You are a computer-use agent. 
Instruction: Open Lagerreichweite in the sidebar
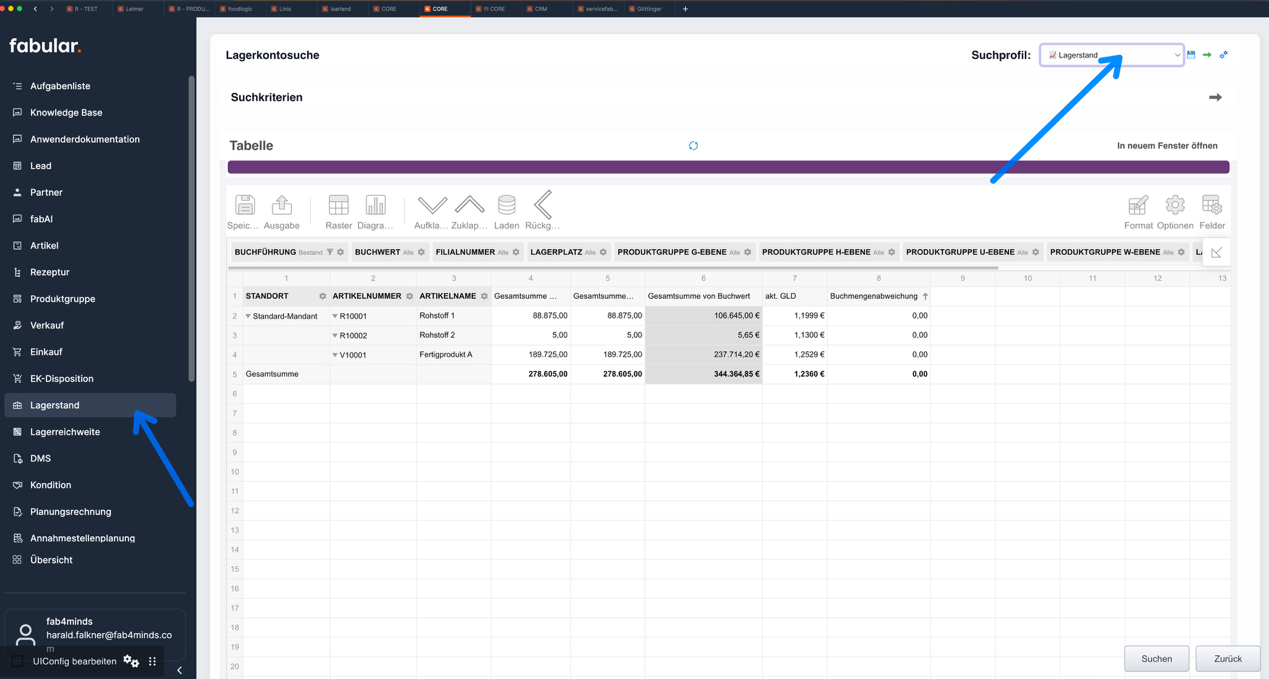click(65, 432)
